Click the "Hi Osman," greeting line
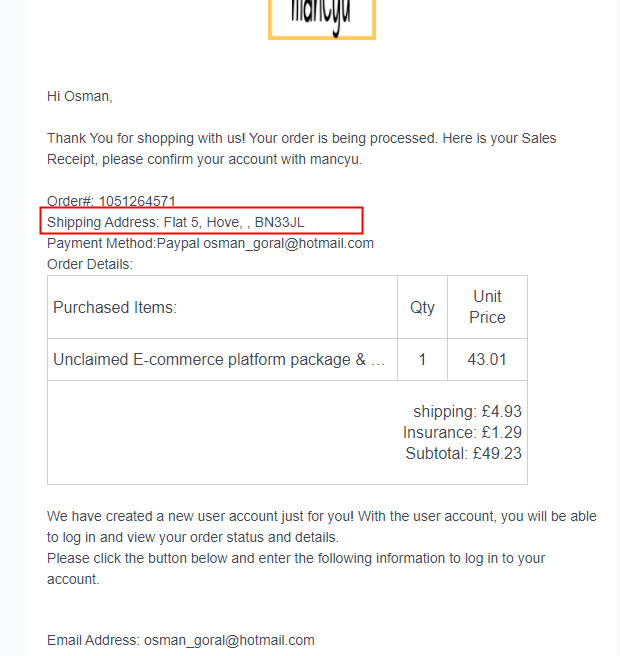620x656 pixels. pos(80,97)
